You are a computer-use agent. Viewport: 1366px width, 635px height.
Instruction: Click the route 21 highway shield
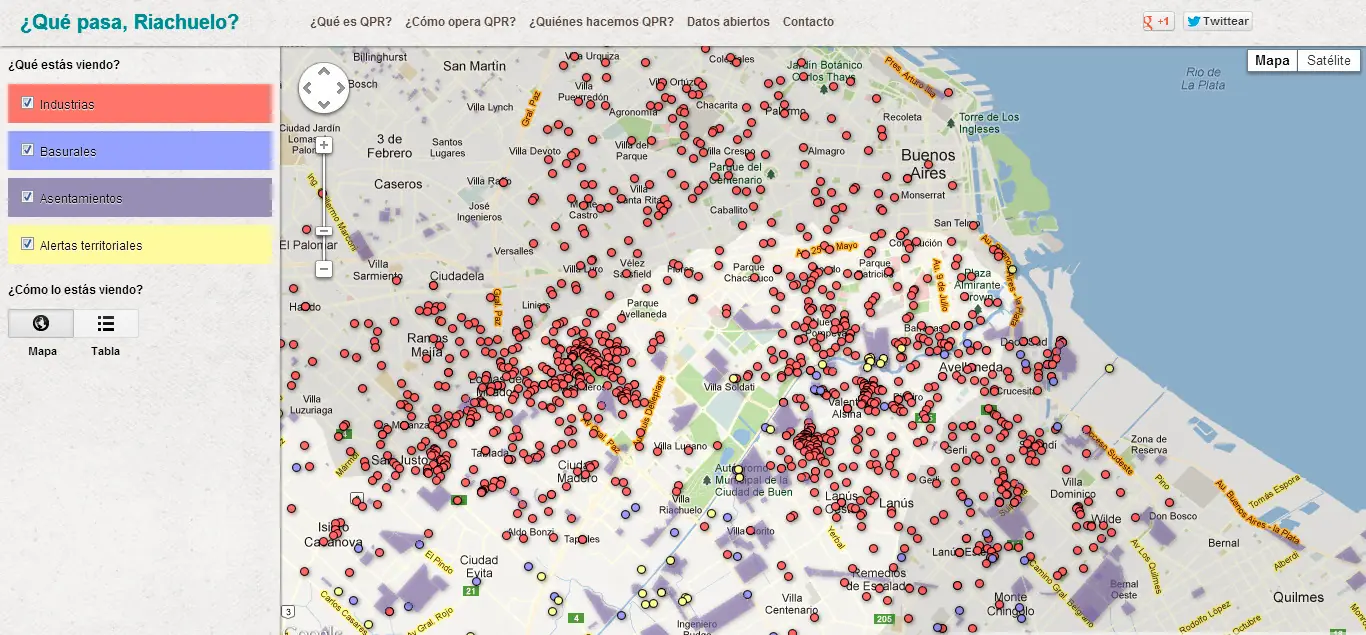tap(471, 592)
